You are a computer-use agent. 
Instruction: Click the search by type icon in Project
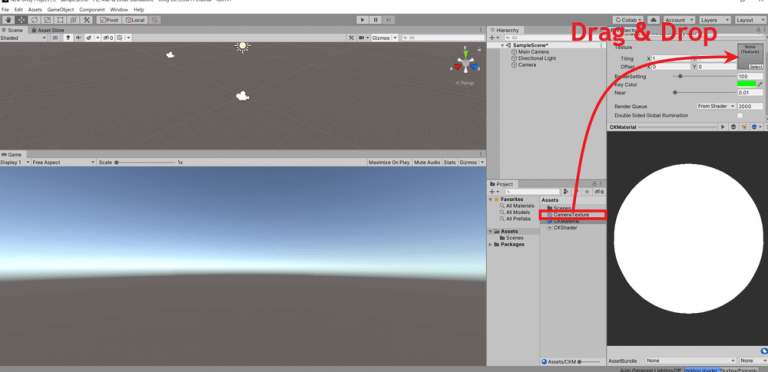566,192
